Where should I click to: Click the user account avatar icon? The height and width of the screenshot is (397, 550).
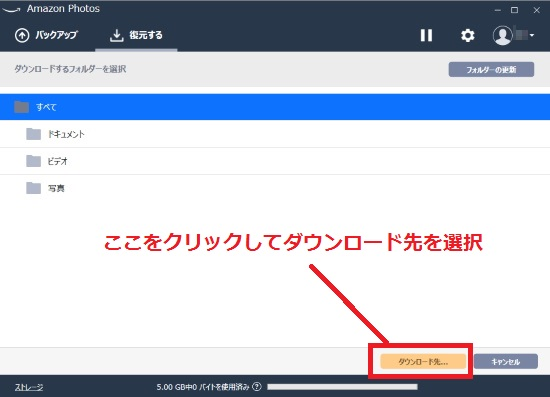click(x=502, y=35)
